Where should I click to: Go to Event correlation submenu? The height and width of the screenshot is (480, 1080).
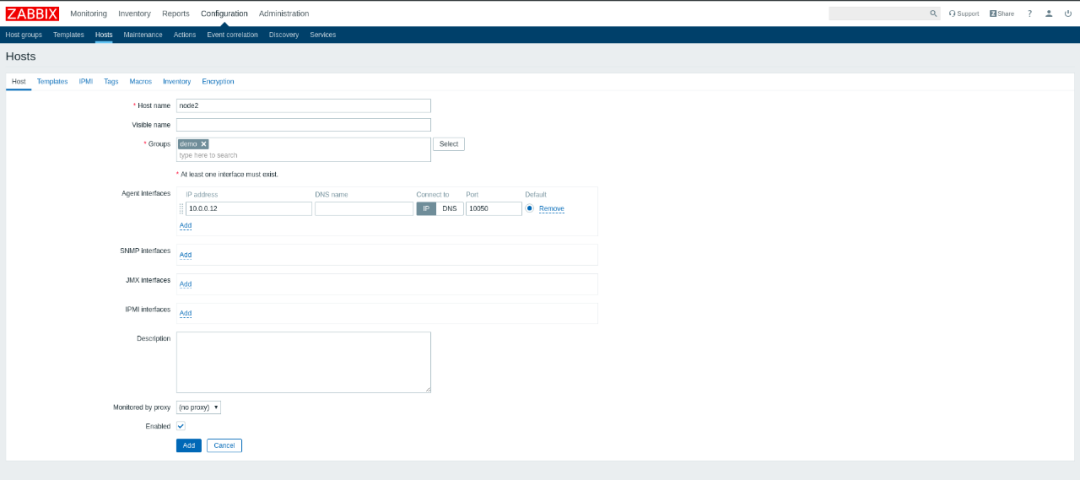click(232, 35)
